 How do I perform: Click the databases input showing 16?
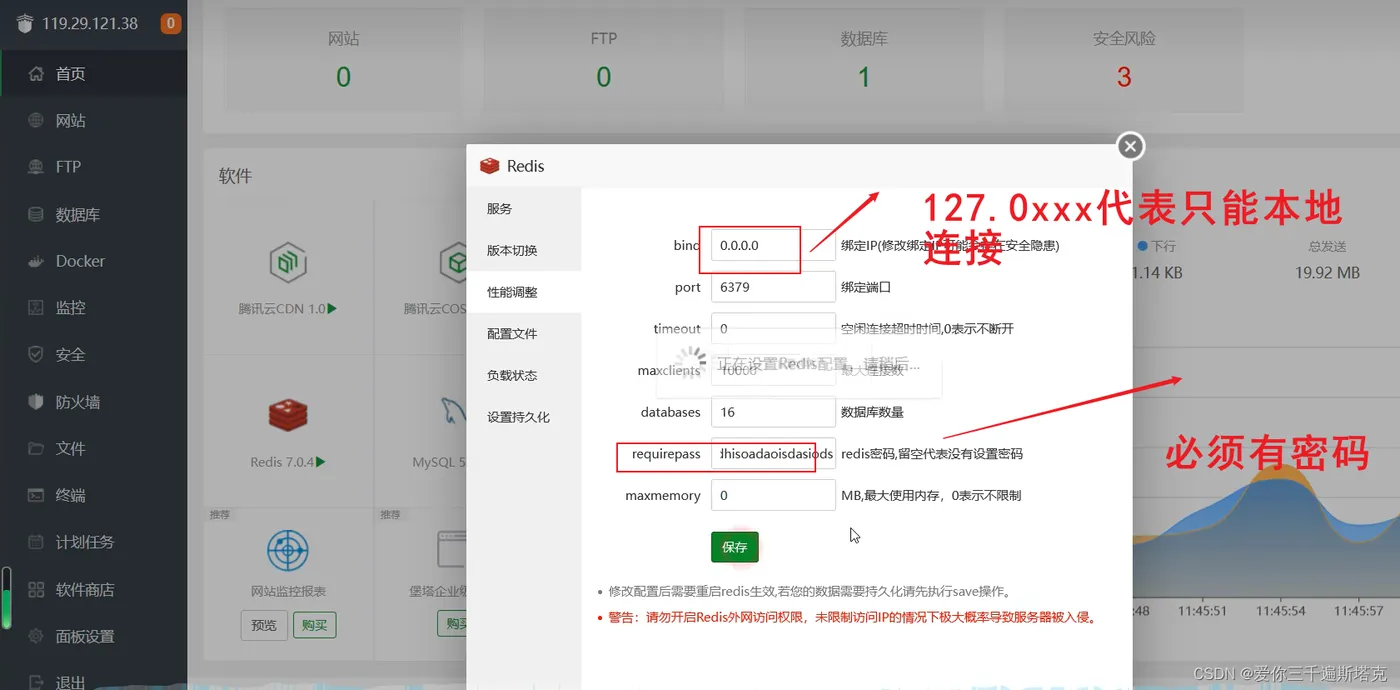tap(773, 412)
